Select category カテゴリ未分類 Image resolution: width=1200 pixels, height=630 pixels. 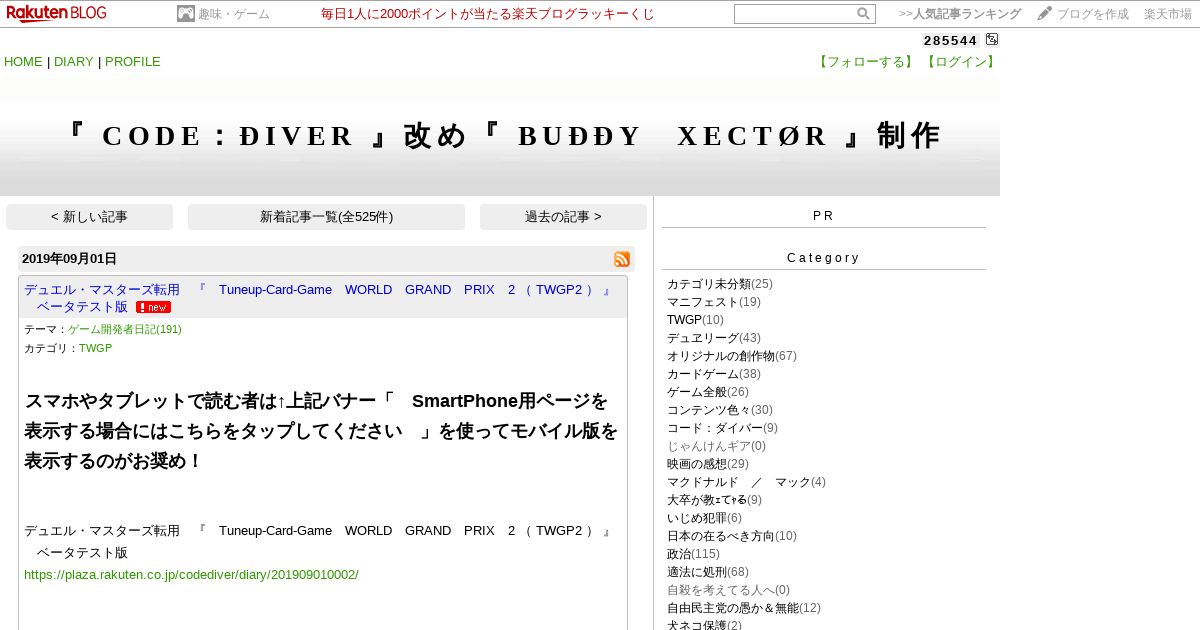709,284
